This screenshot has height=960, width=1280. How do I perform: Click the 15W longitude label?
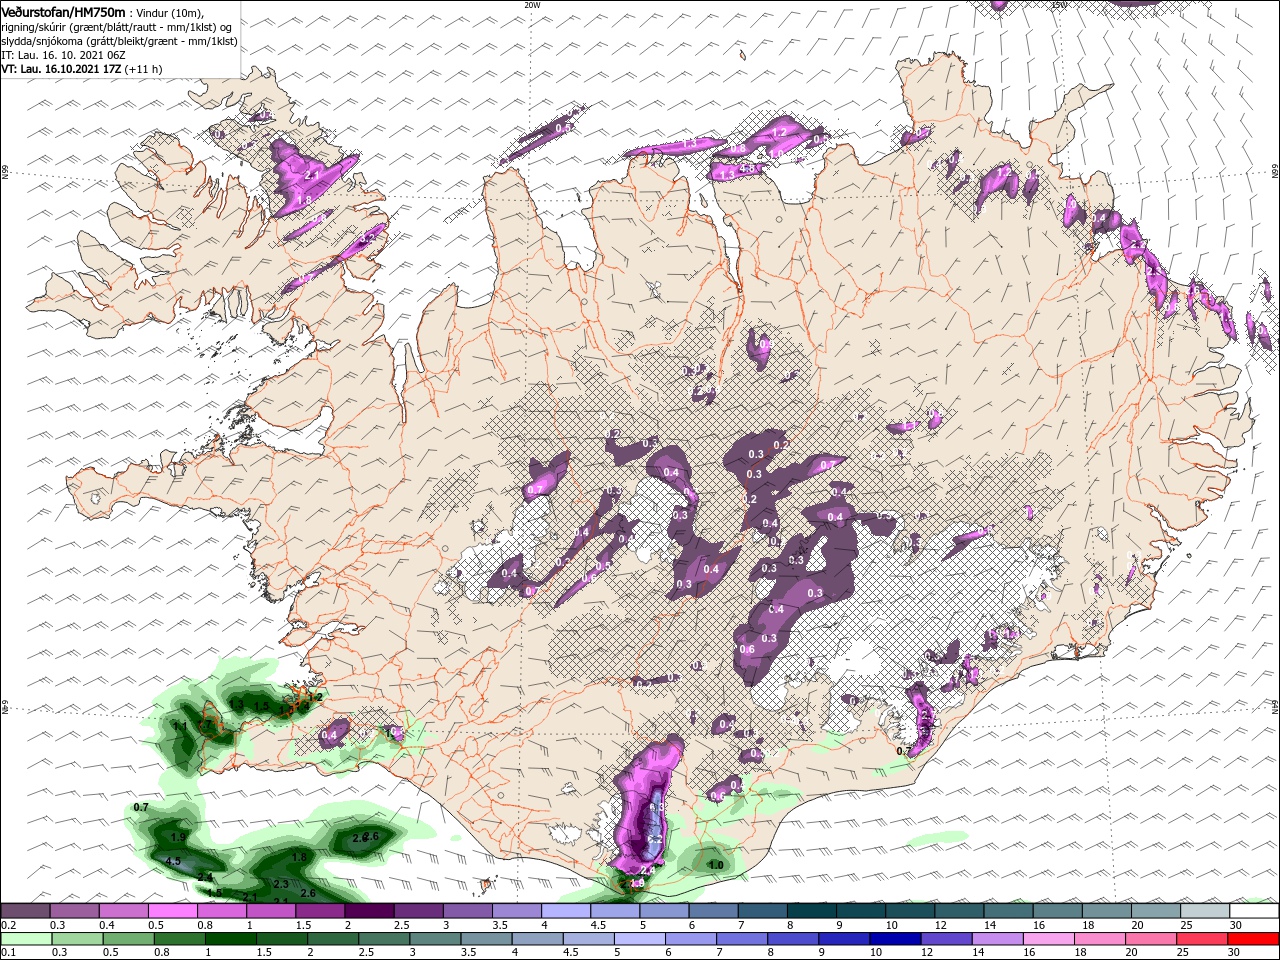(1059, 5)
